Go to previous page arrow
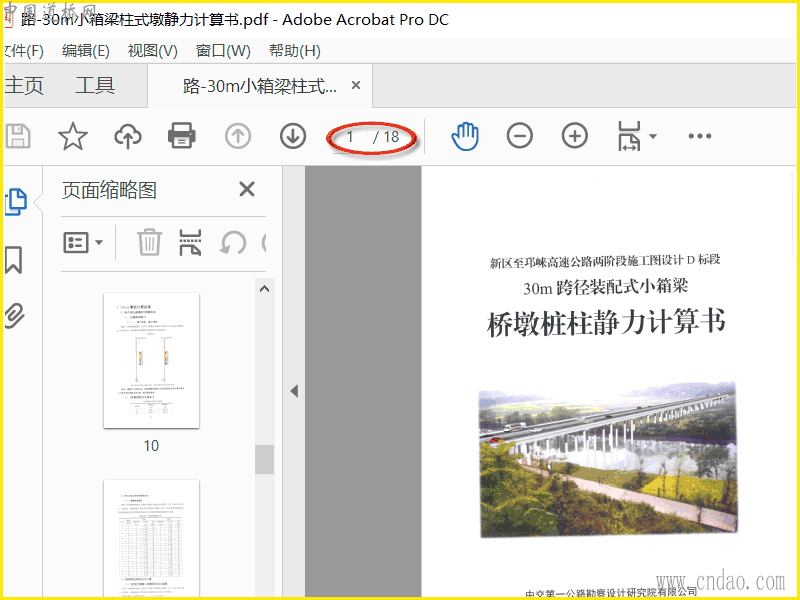Image resolution: width=800 pixels, height=600 pixels. tap(238, 136)
